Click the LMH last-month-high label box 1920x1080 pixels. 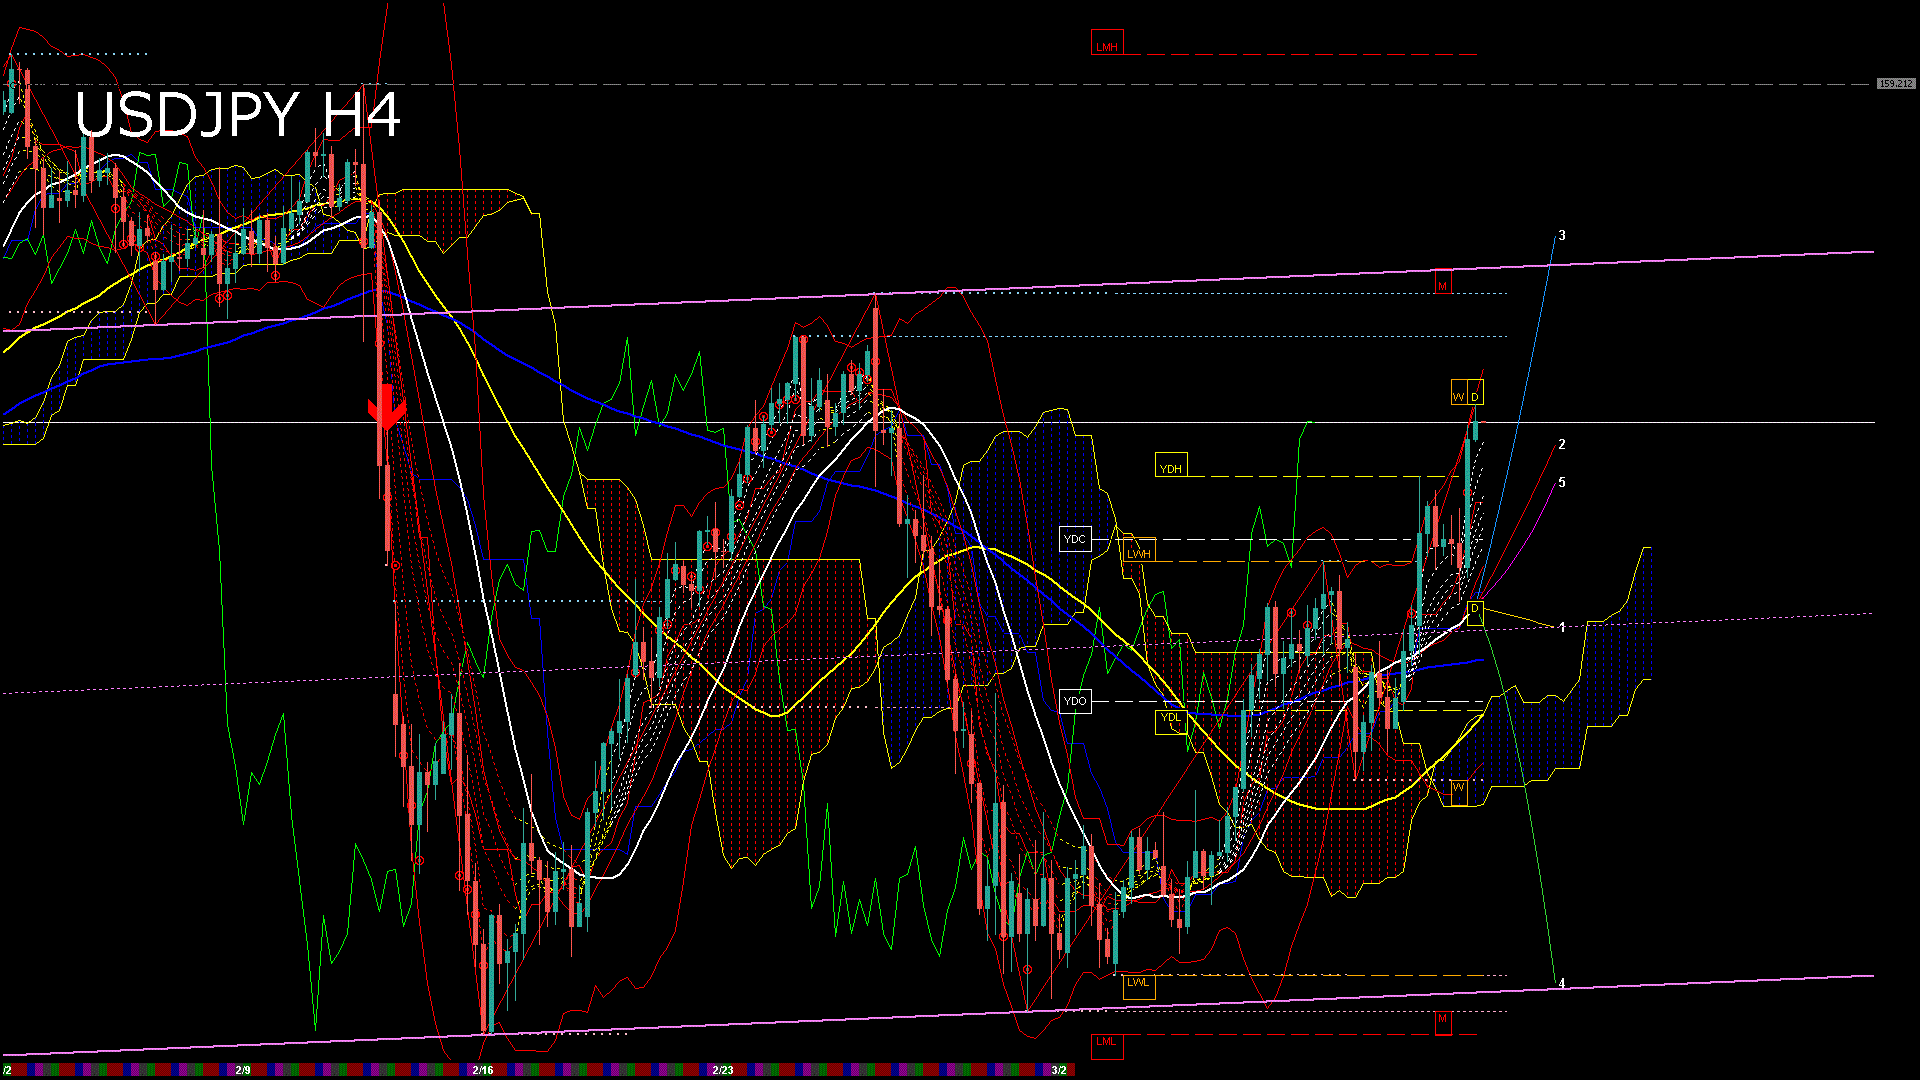(1106, 43)
